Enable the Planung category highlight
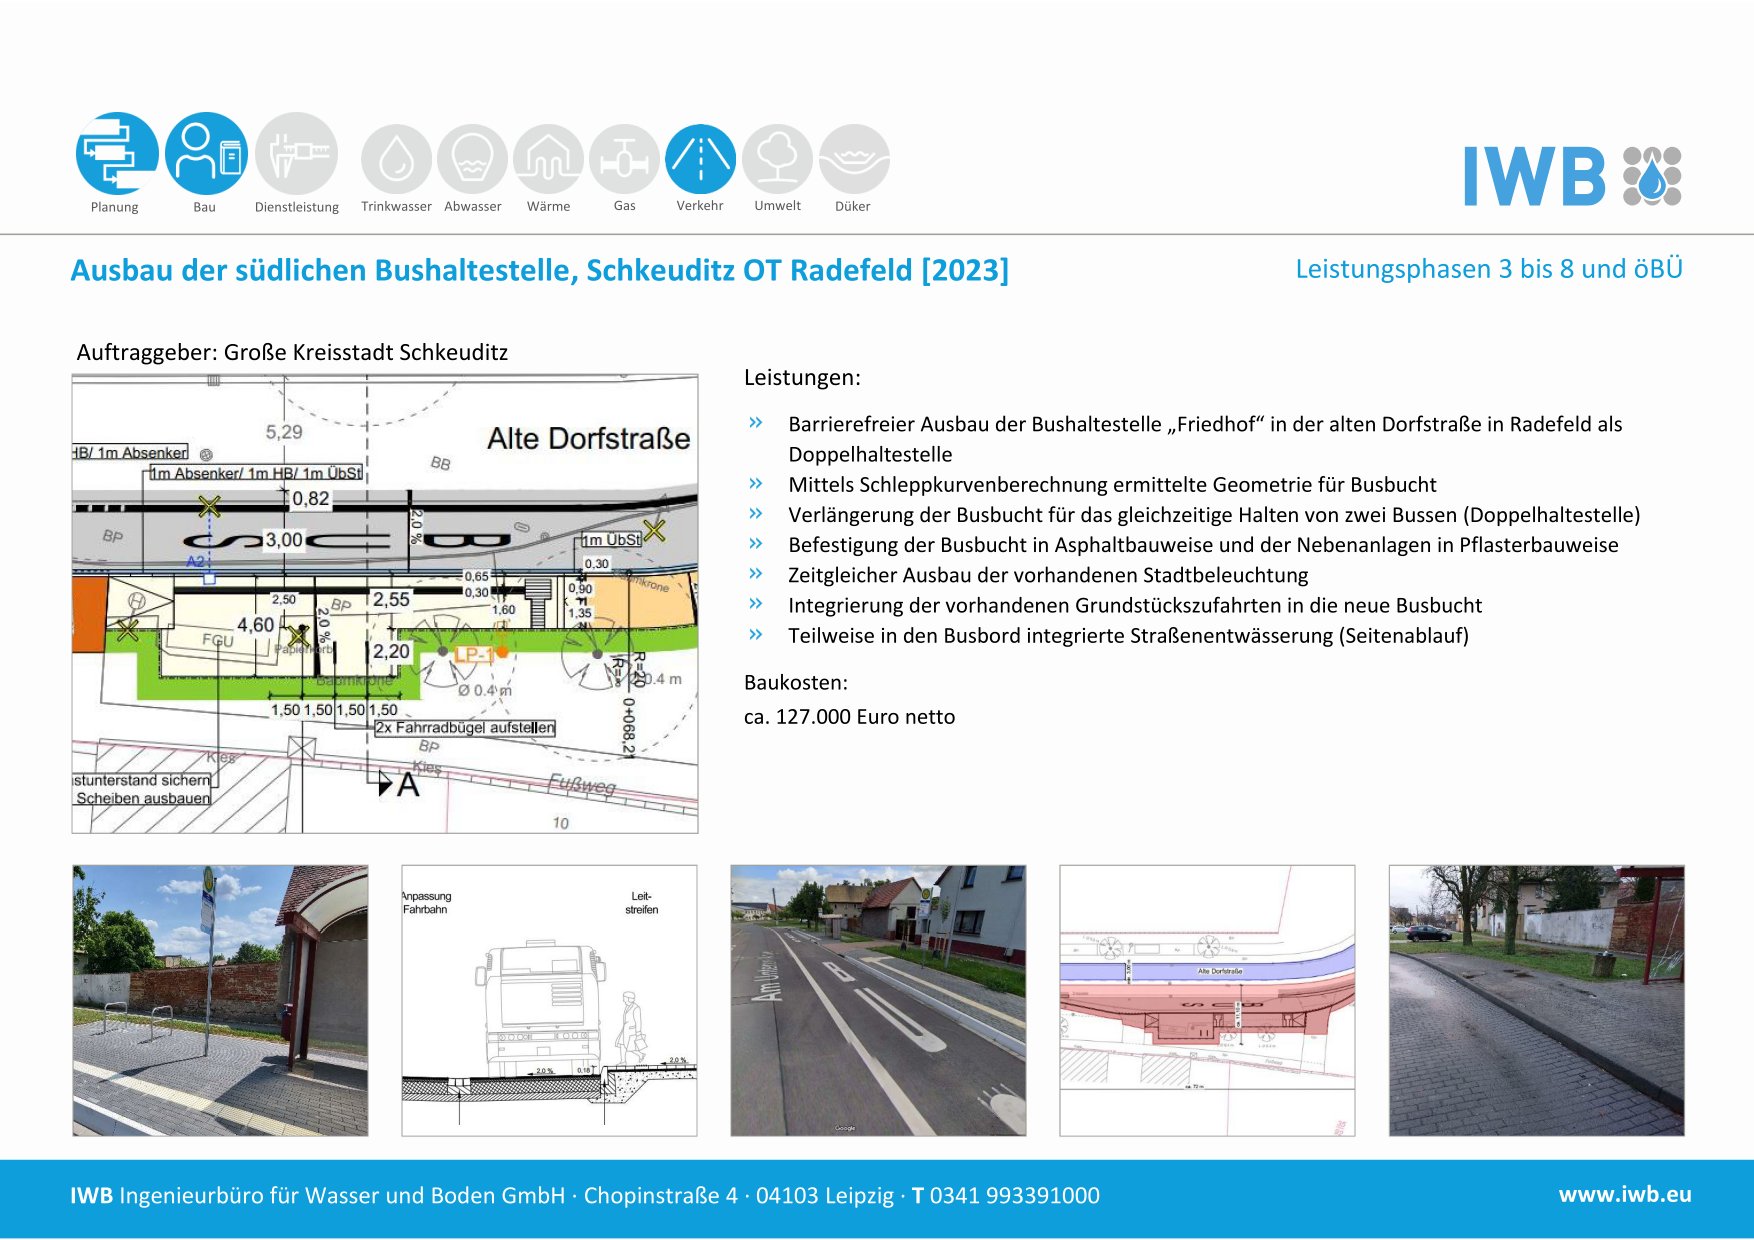The height and width of the screenshot is (1240, 1754). [116, 158]
